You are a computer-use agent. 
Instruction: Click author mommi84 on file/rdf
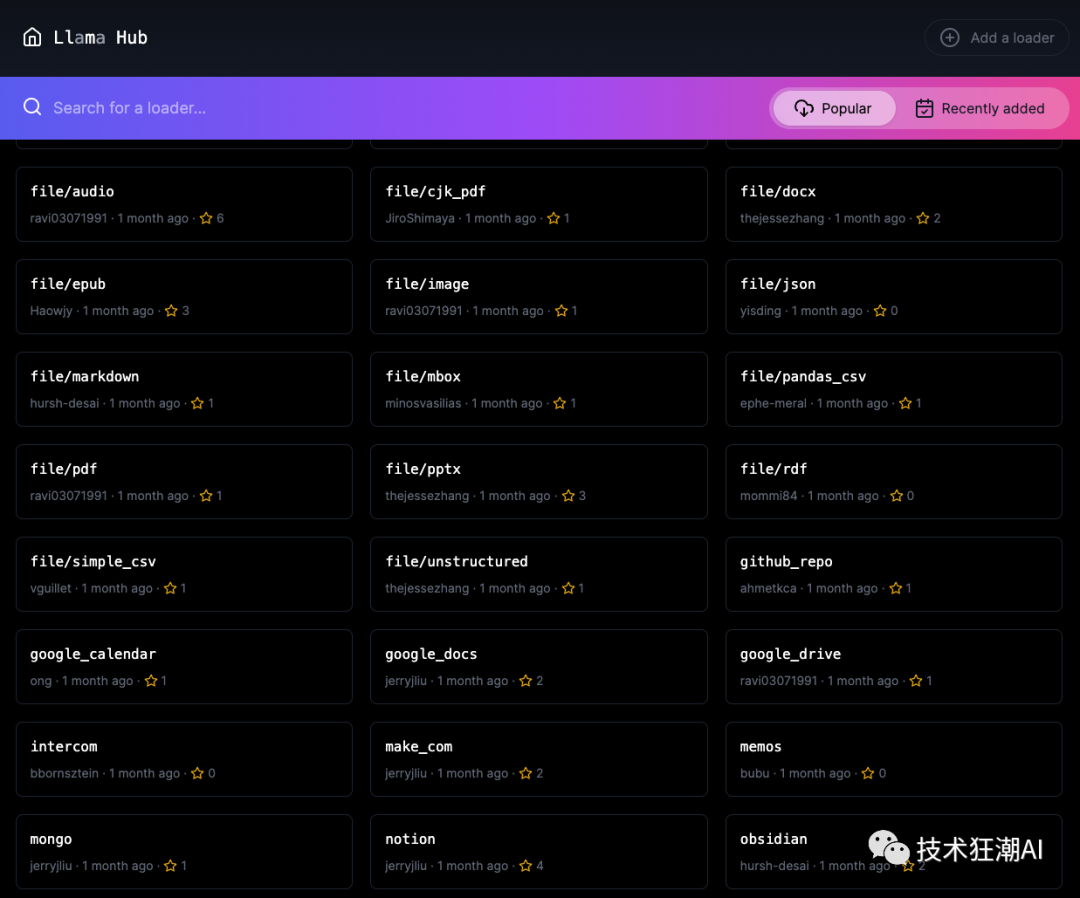coord(769,496)
